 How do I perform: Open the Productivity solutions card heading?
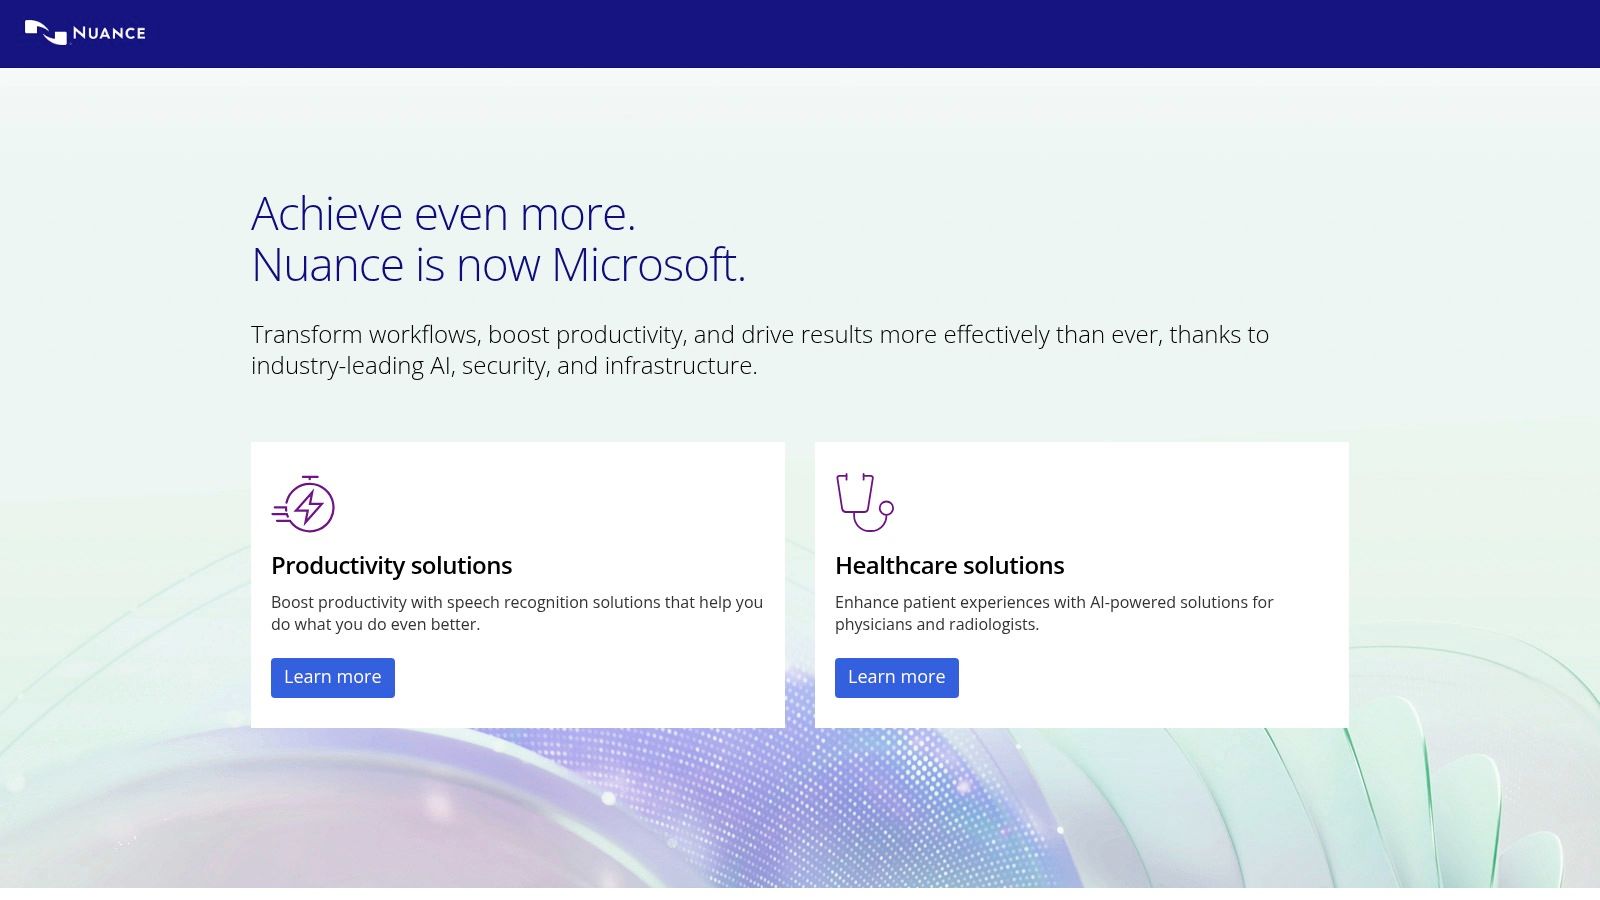(x=391, y=565)
